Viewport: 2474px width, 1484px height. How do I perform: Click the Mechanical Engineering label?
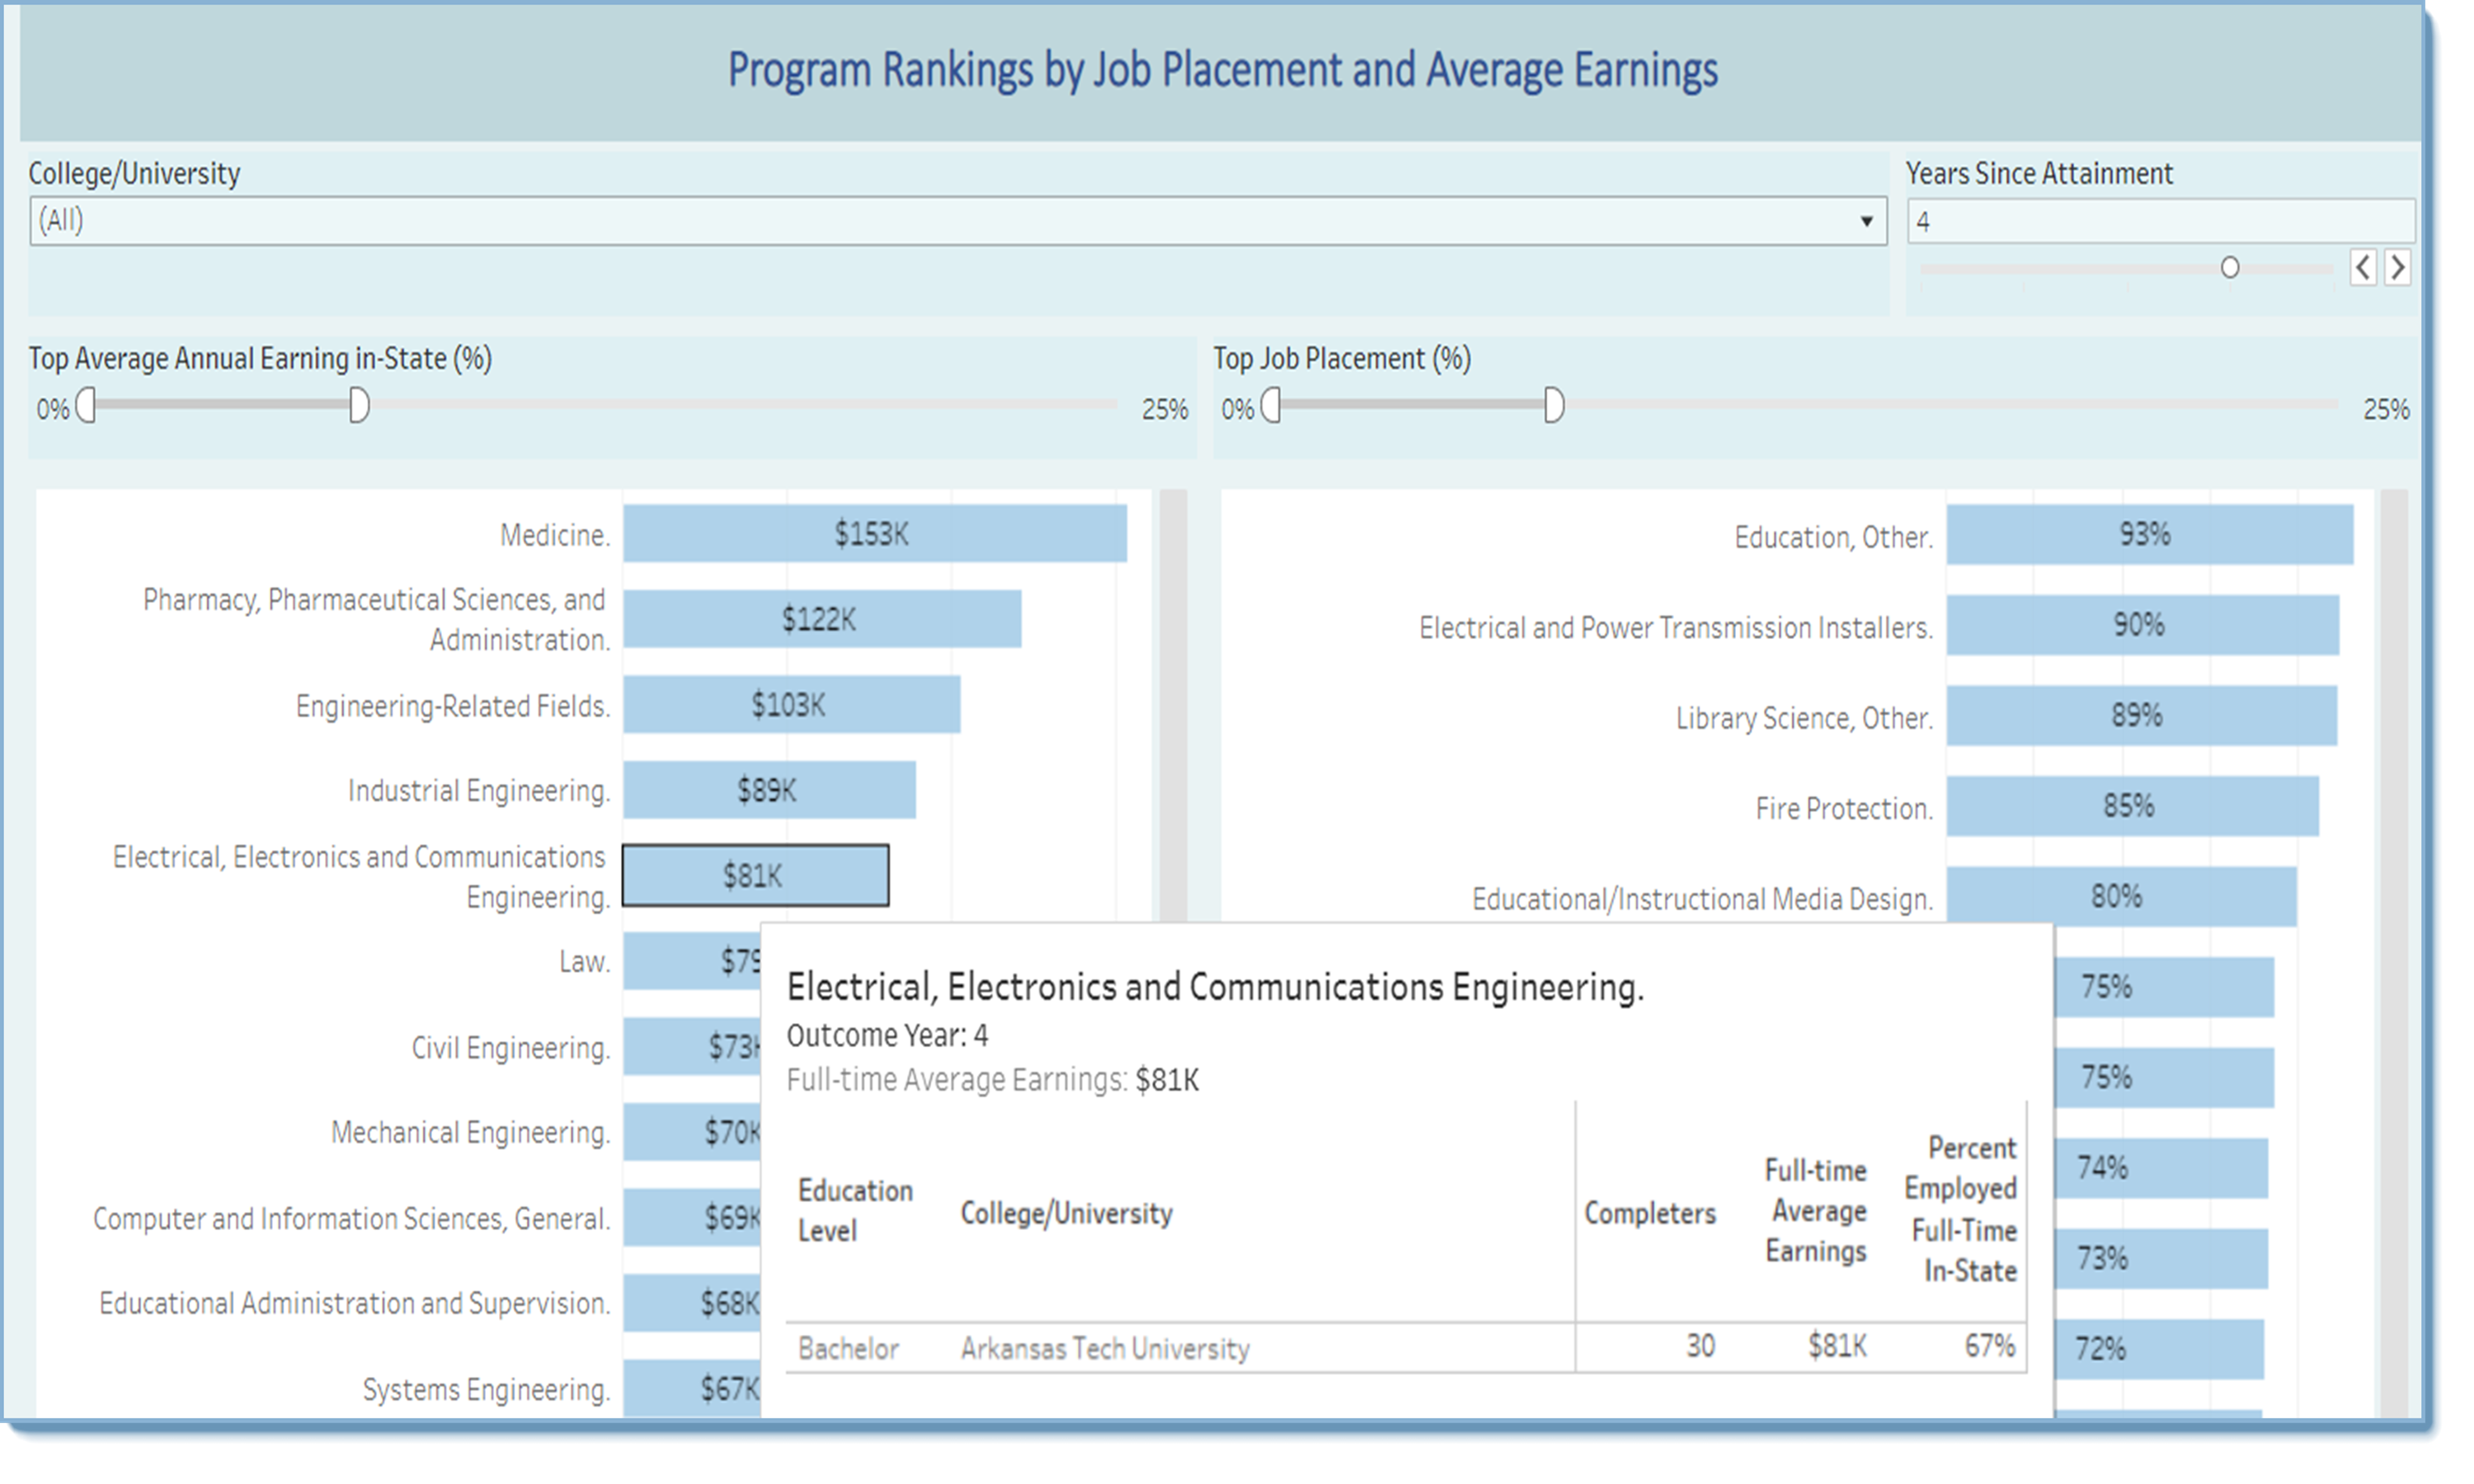[x=471, y=1133]
